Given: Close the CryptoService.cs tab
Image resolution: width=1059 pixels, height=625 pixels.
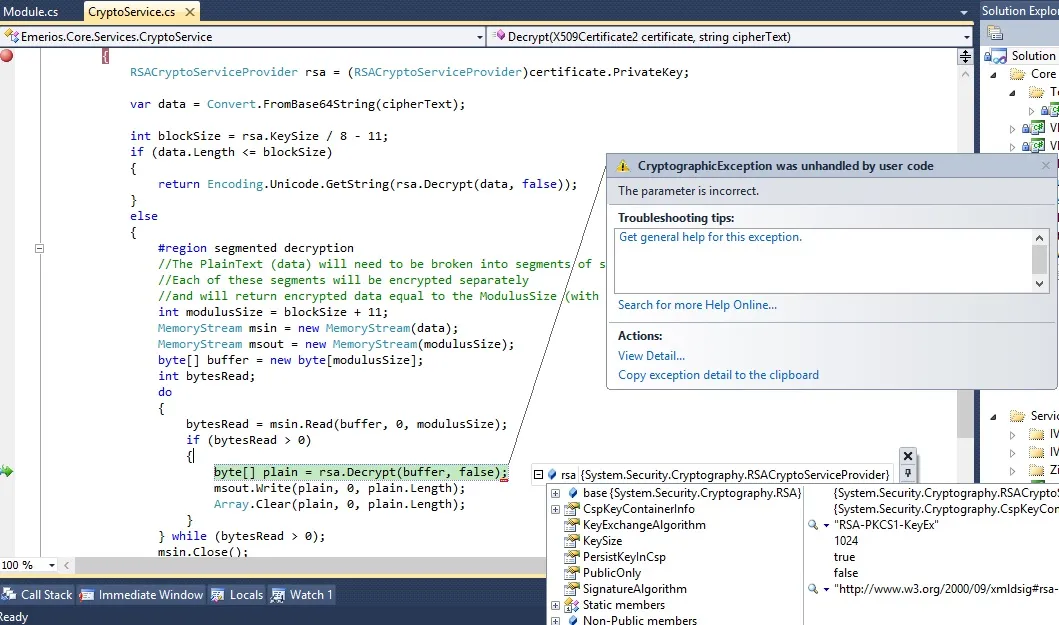Looking at the screenshot, I should 190,11.
